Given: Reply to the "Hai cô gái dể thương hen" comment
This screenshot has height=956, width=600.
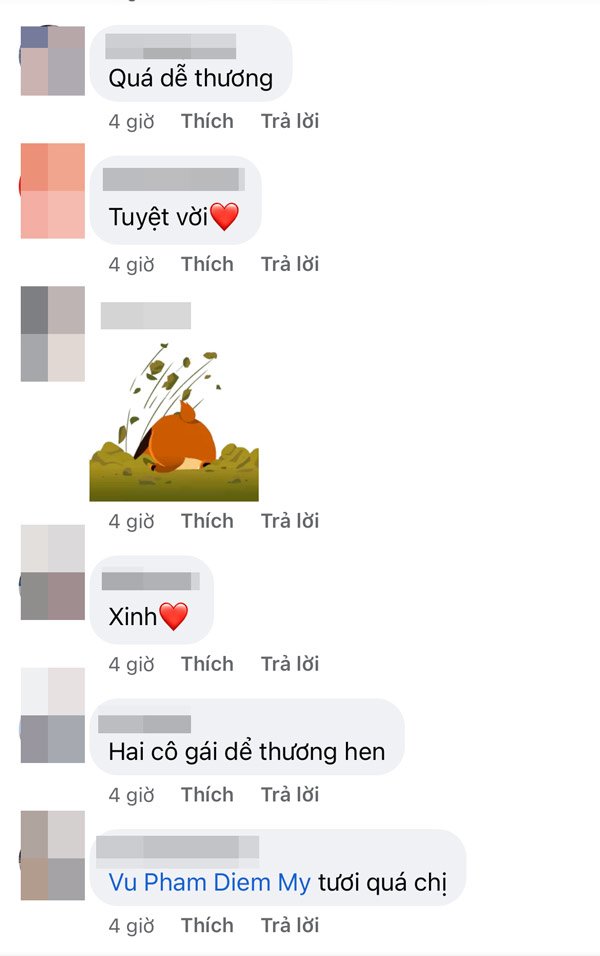Looking at the screenshot, I should click(290, 795).
